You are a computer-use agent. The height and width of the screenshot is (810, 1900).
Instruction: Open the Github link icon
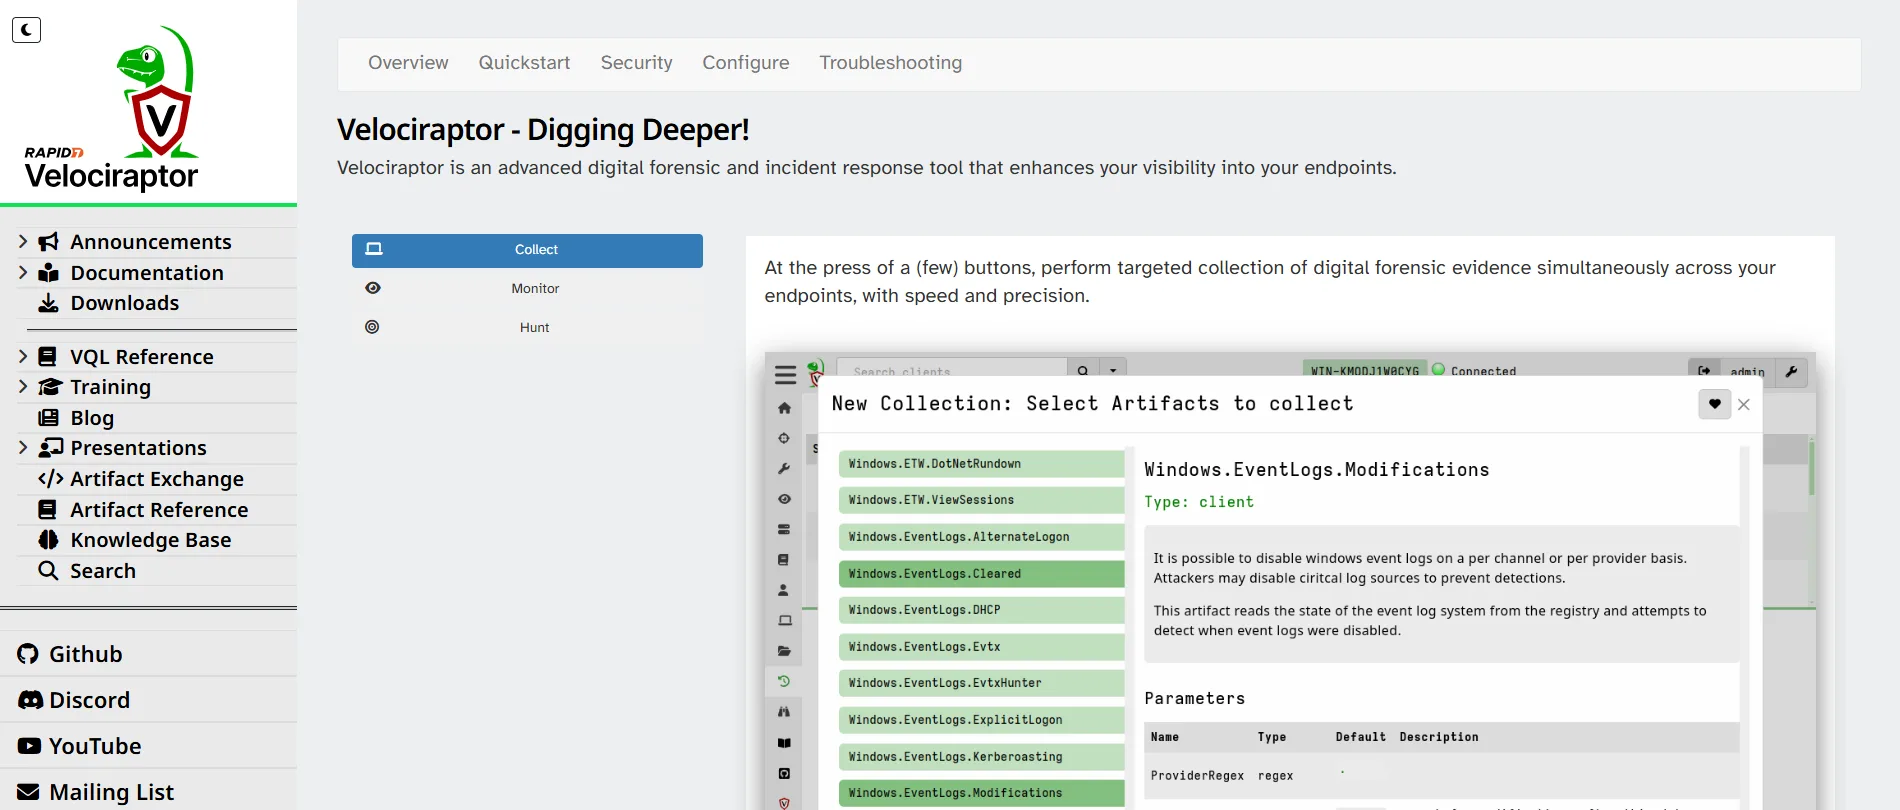(x=28, y=654)
